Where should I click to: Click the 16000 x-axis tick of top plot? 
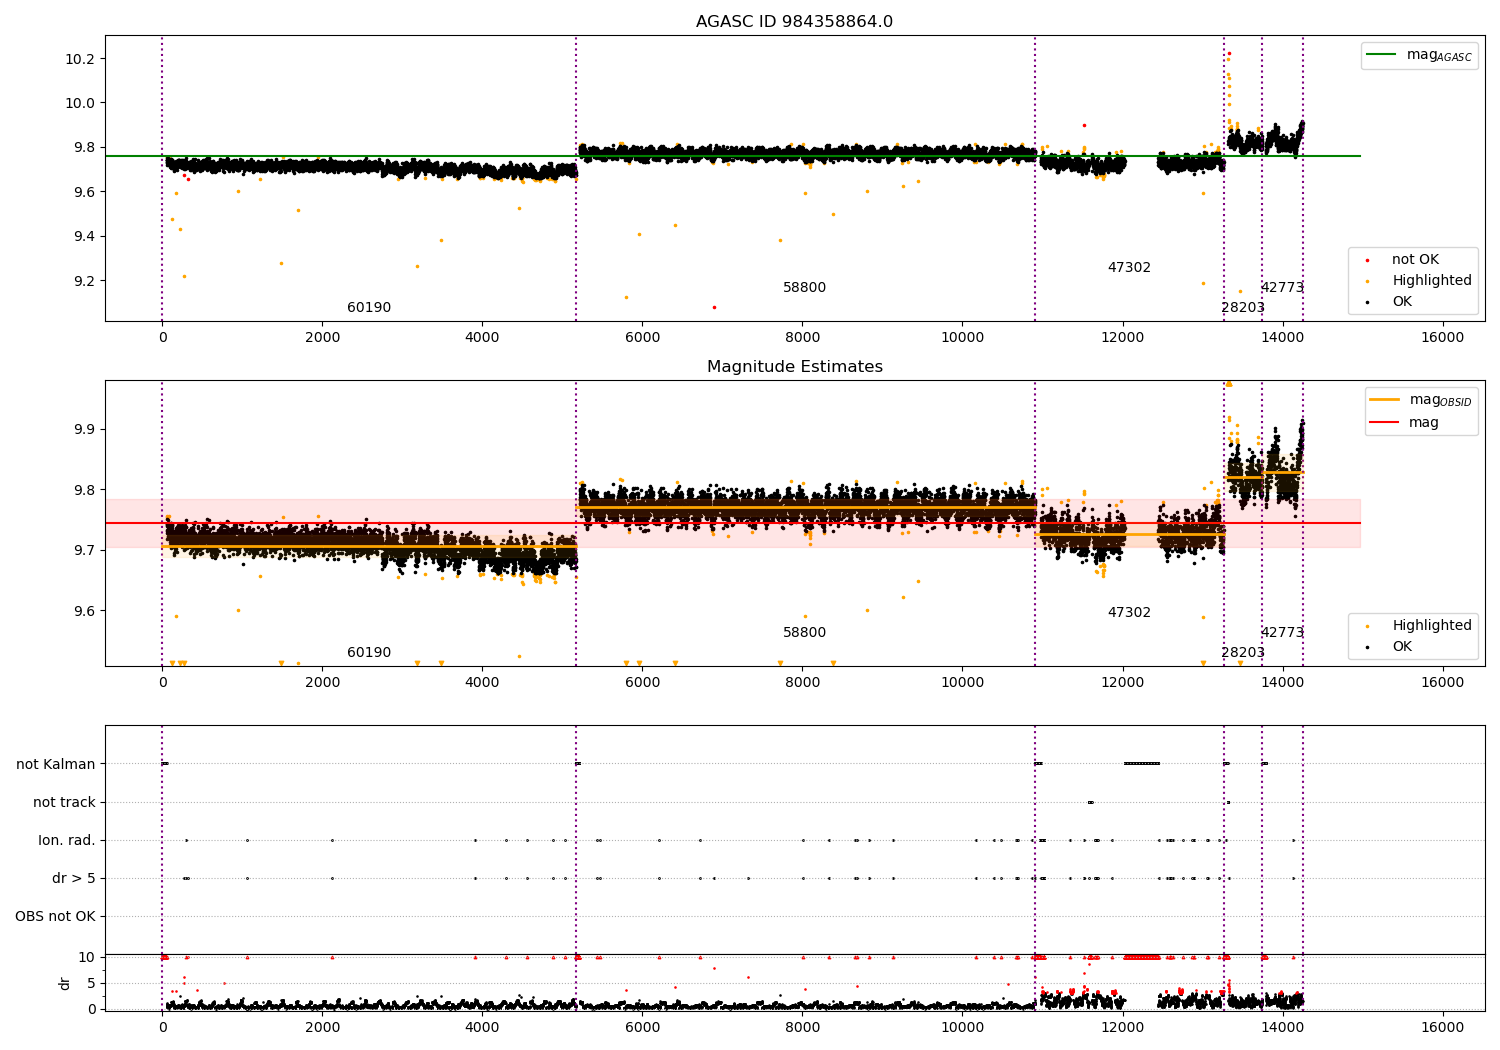tap(1442, 338)
